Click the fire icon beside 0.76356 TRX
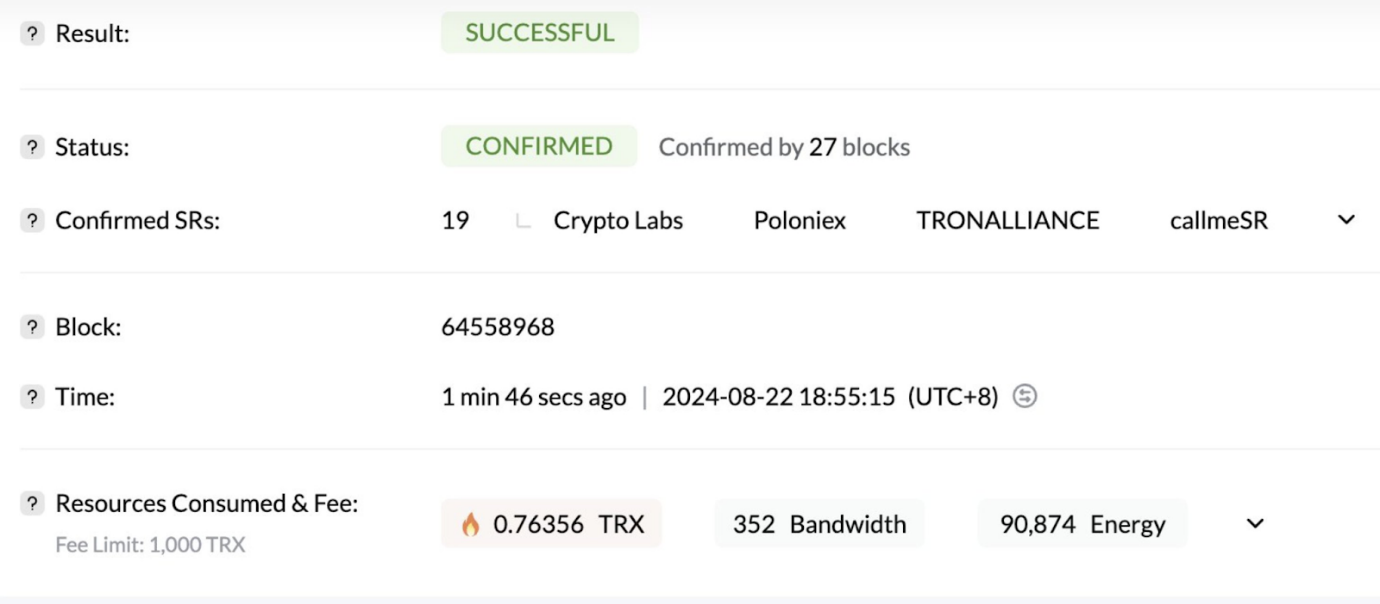 [x=471, y=525]
